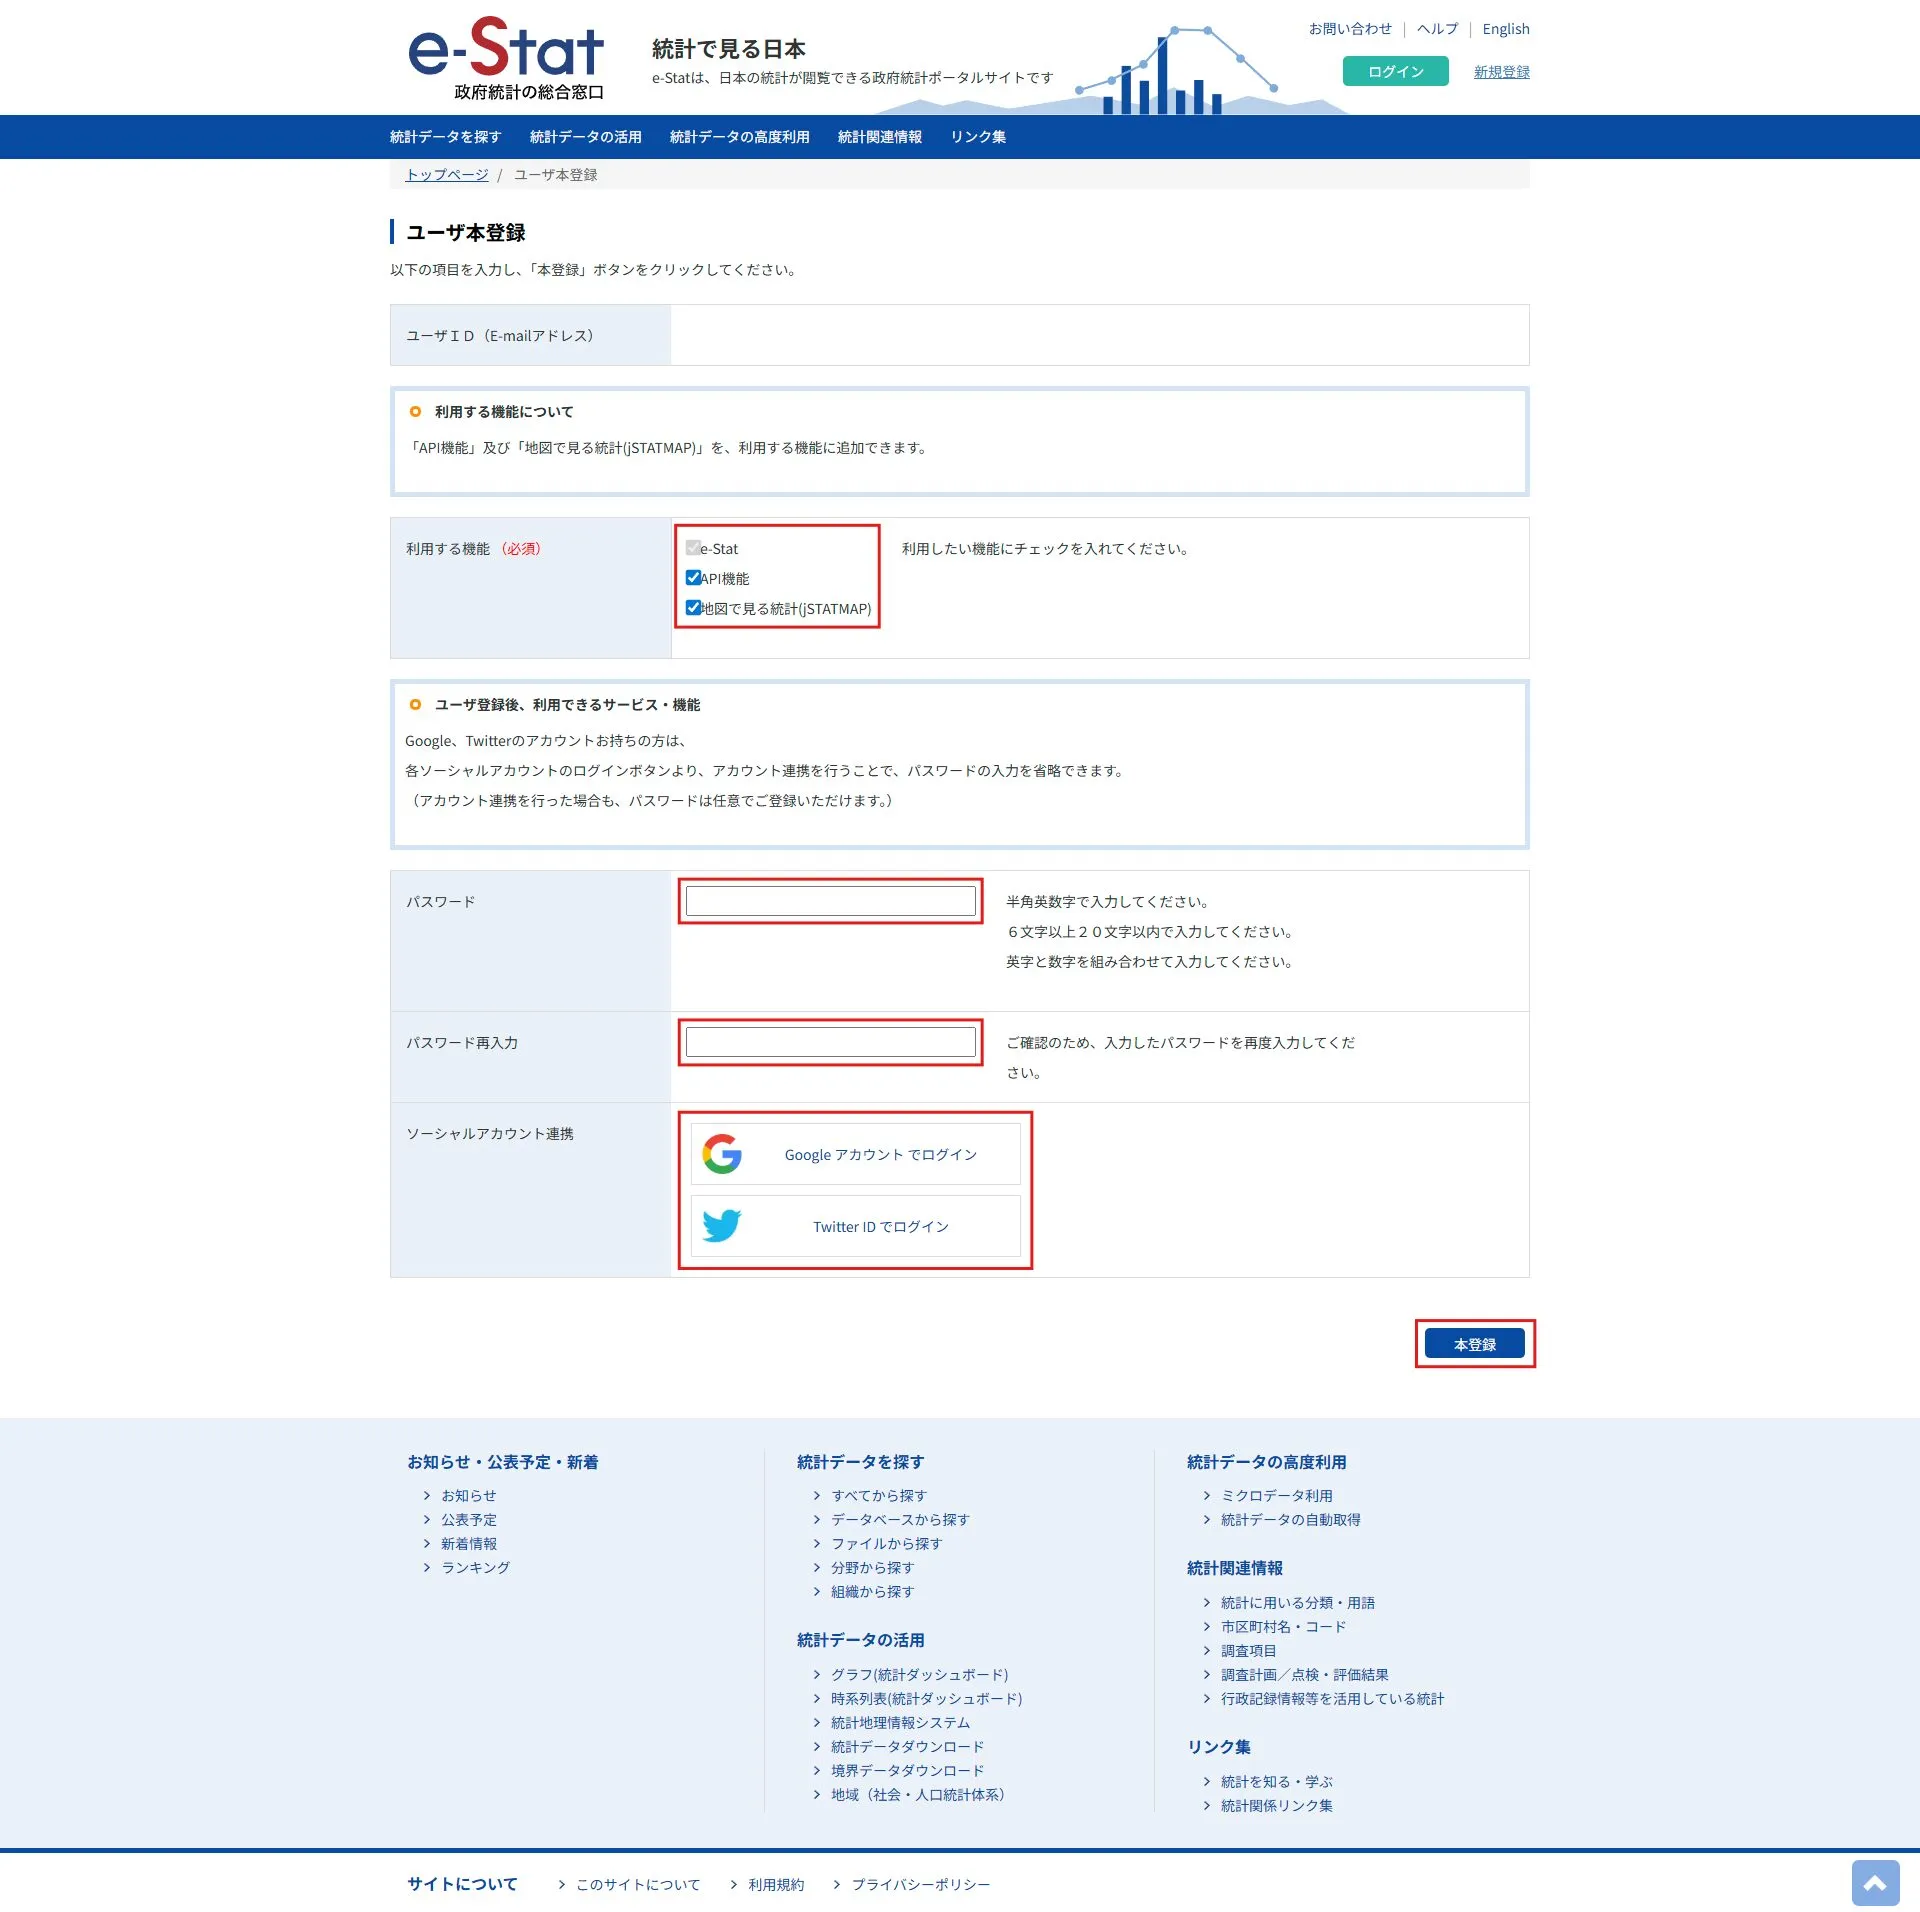Open footer 行政記録情報等を活用している統計 link
The image size is (1920, 1912).
point(1332,1698)
